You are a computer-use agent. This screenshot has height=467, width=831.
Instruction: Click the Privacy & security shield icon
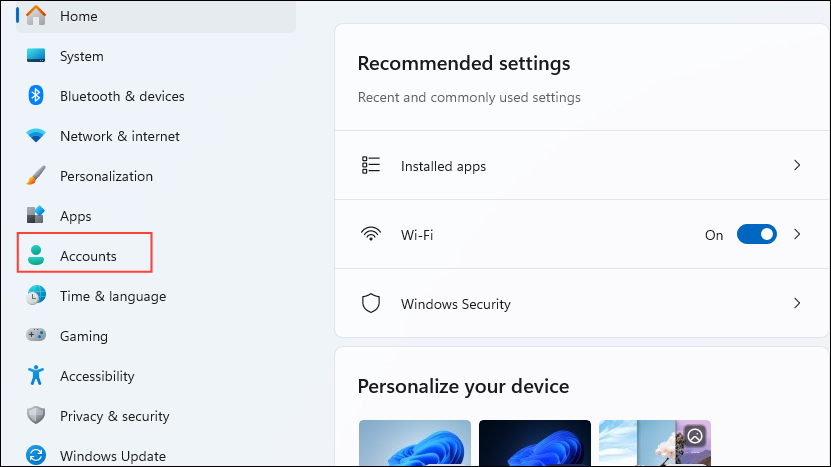pyautogui.click(x=36, y=415)
